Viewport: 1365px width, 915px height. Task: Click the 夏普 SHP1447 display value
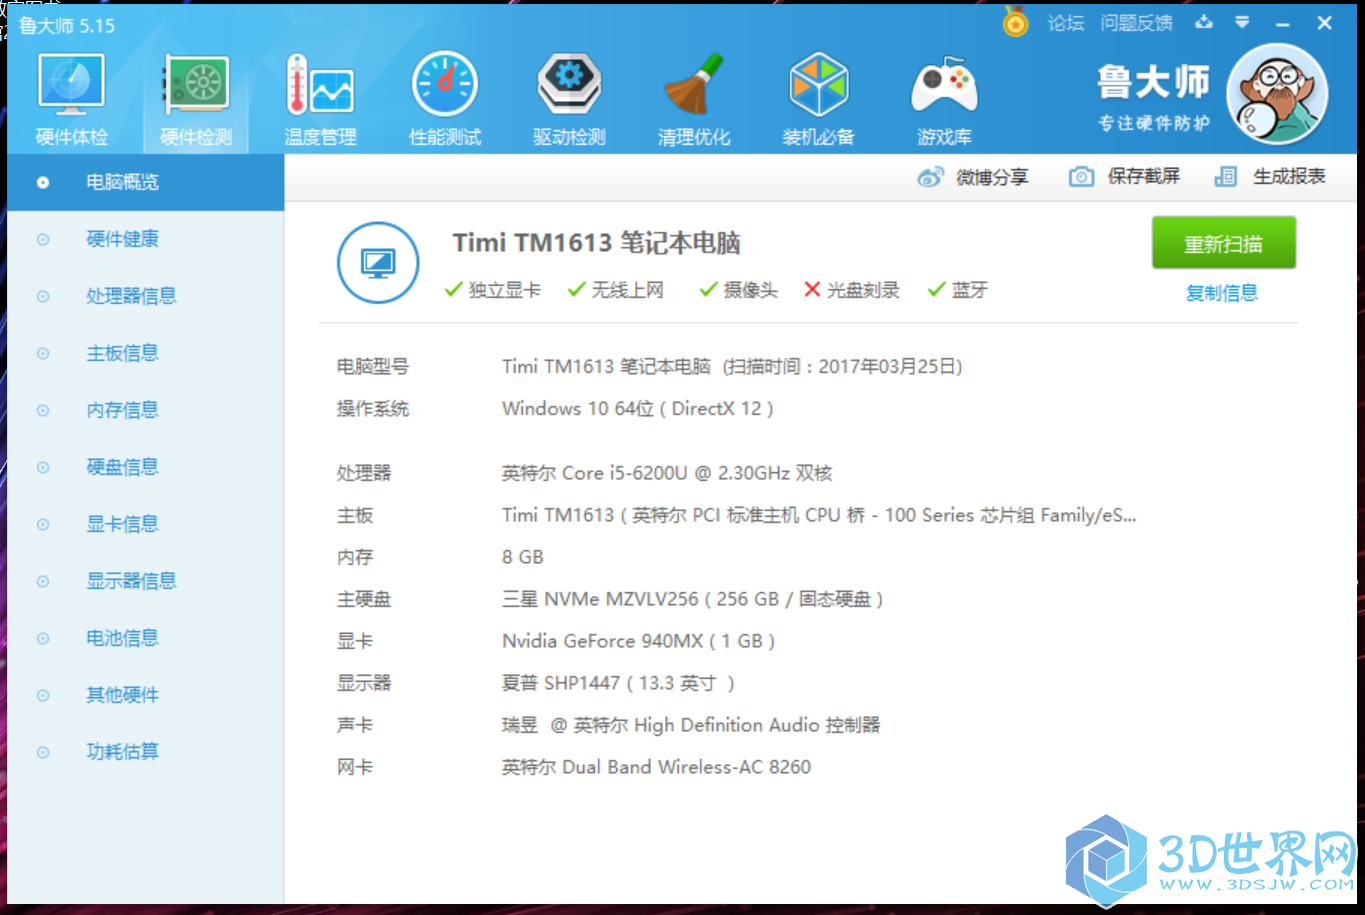pyautogui.click(x=618, y=683)
